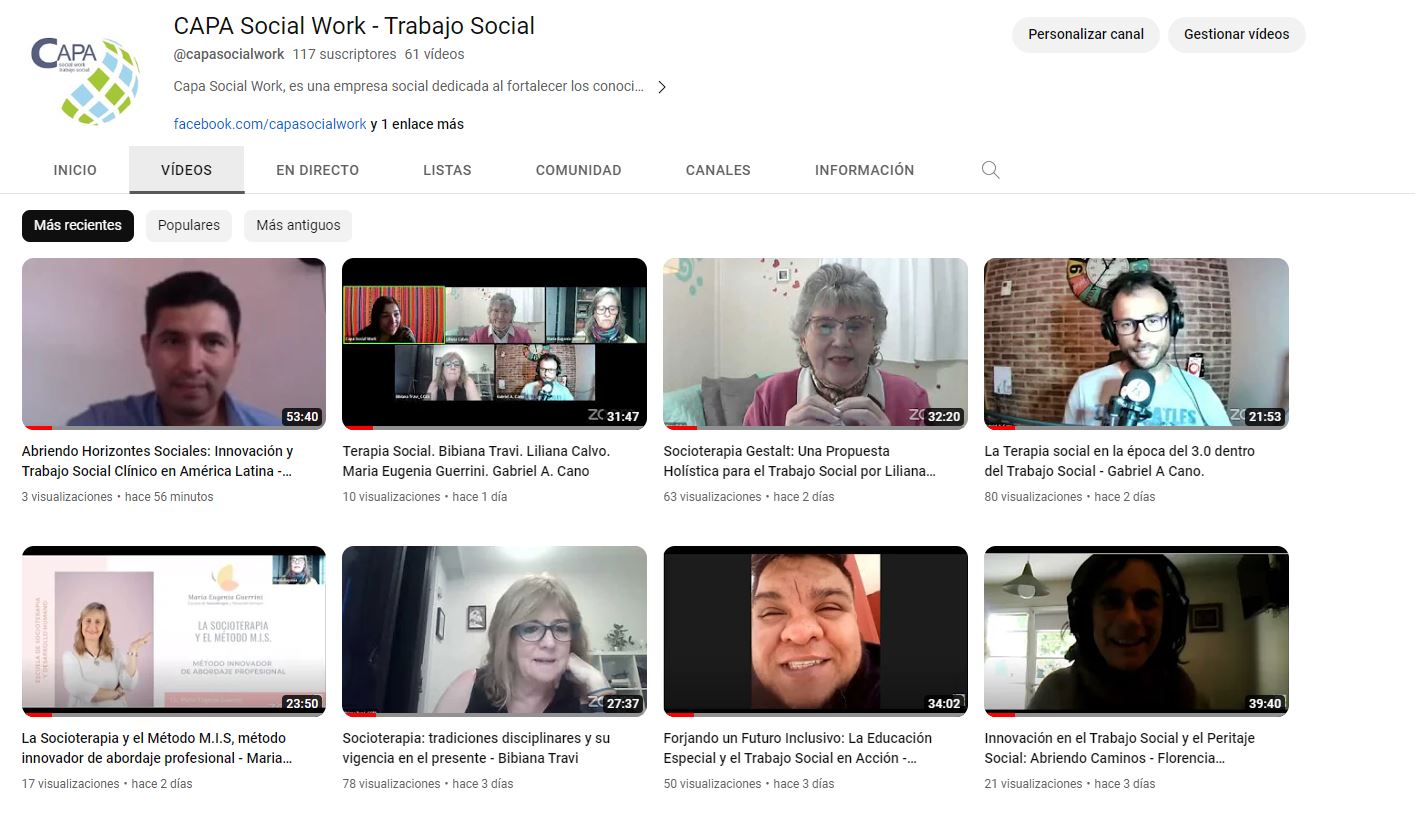
Task: Click the channel name 'CAPA Social Work - Trabajo Social'
Action: coord(354,26)
